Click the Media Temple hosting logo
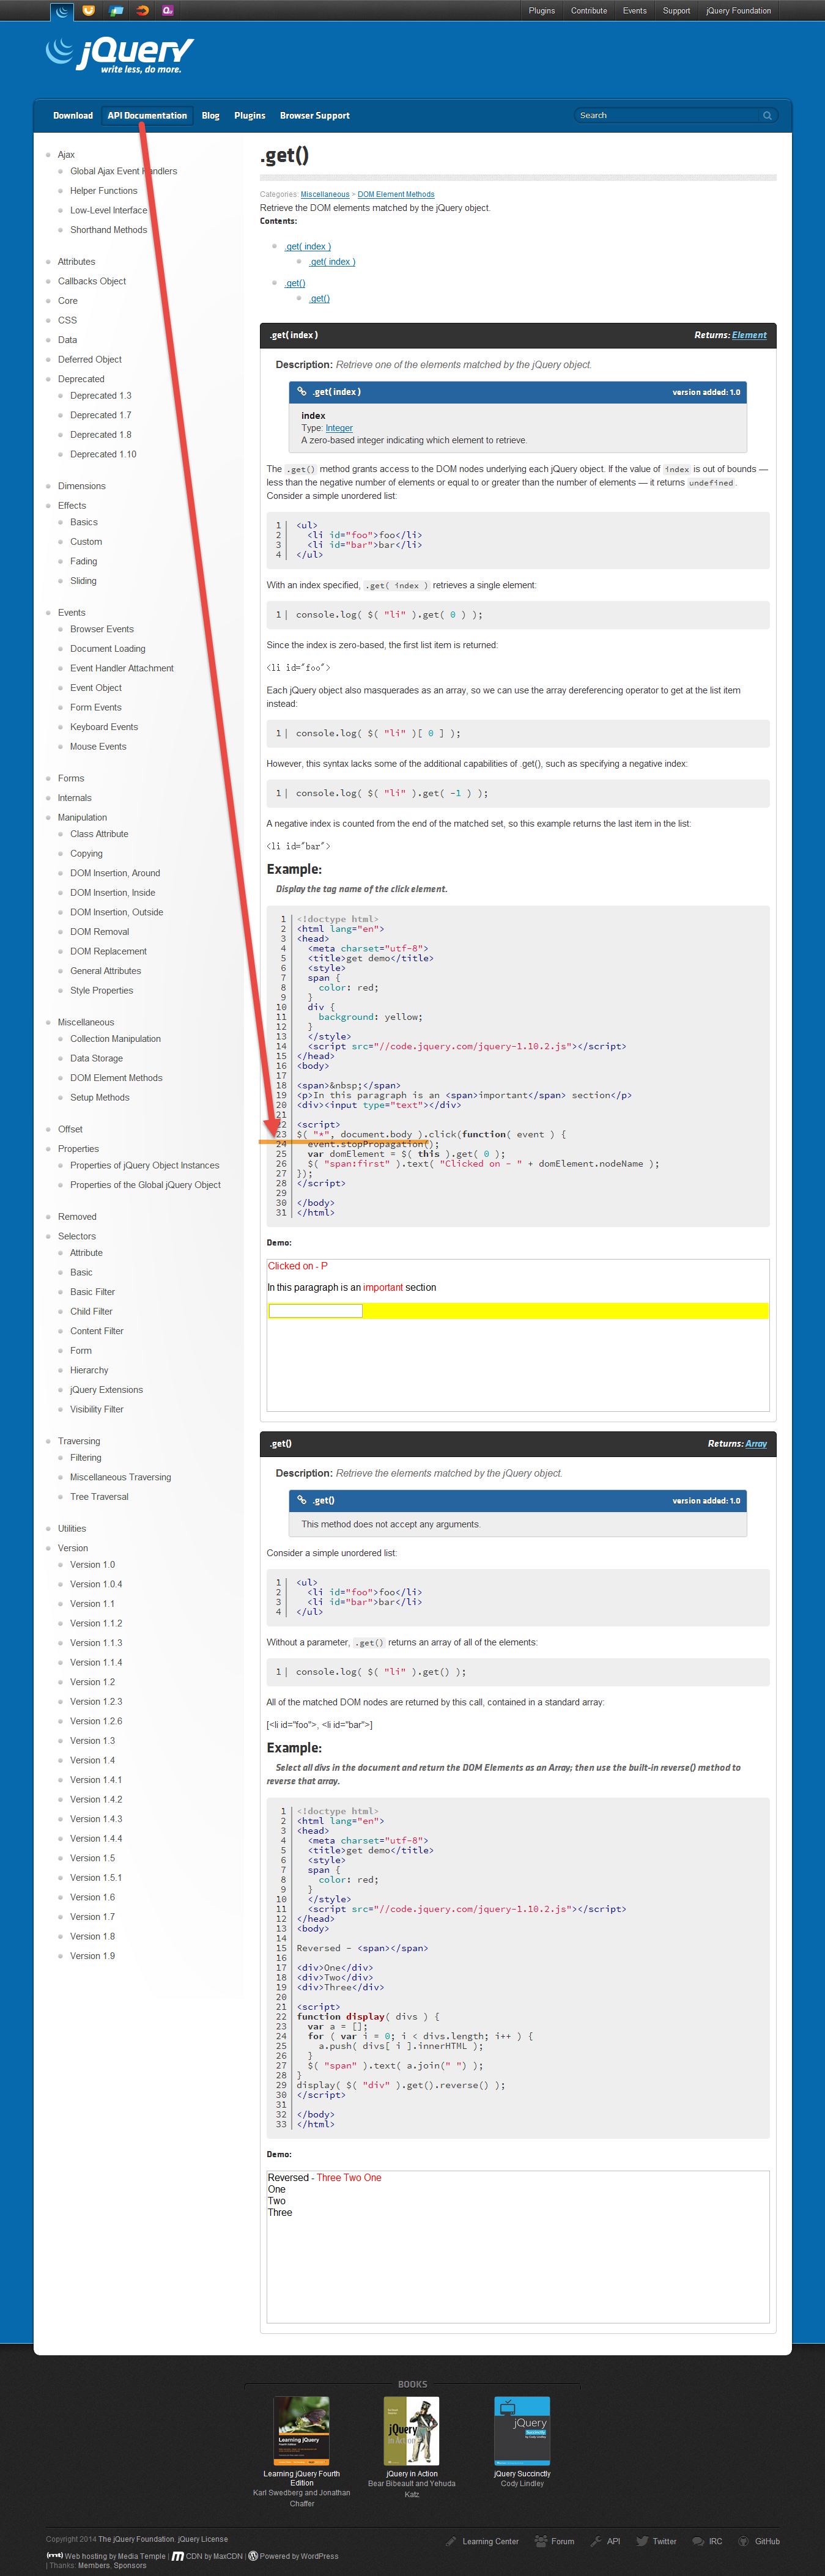This screenshot has width=825, height=2576. [x=55, y=2555]
